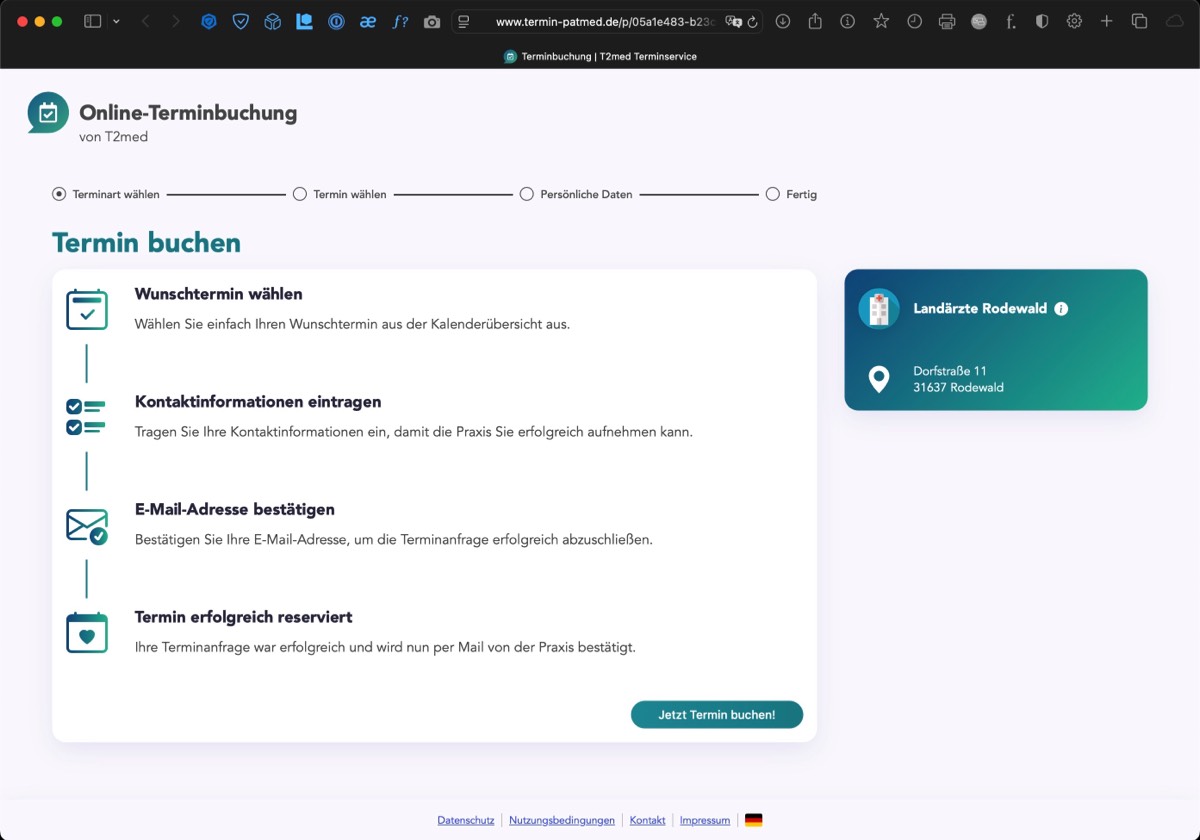Image resolution: width=1200 pixels, height=840 pixels.
Task: Show tab overview
Action: pos(1139,21)
